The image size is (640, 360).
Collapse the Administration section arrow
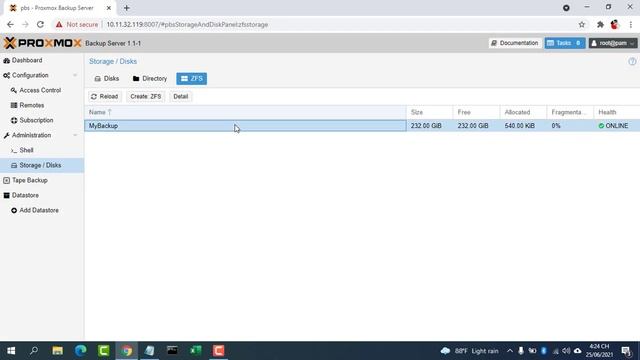pos(75,135)
